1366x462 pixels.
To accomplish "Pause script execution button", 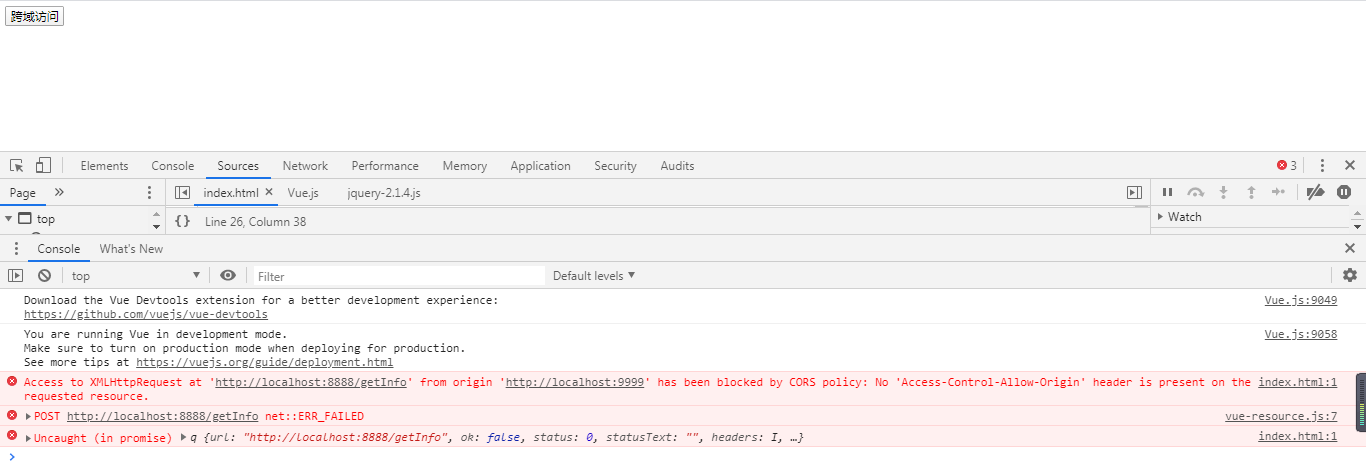I will tap(1167, 192).
